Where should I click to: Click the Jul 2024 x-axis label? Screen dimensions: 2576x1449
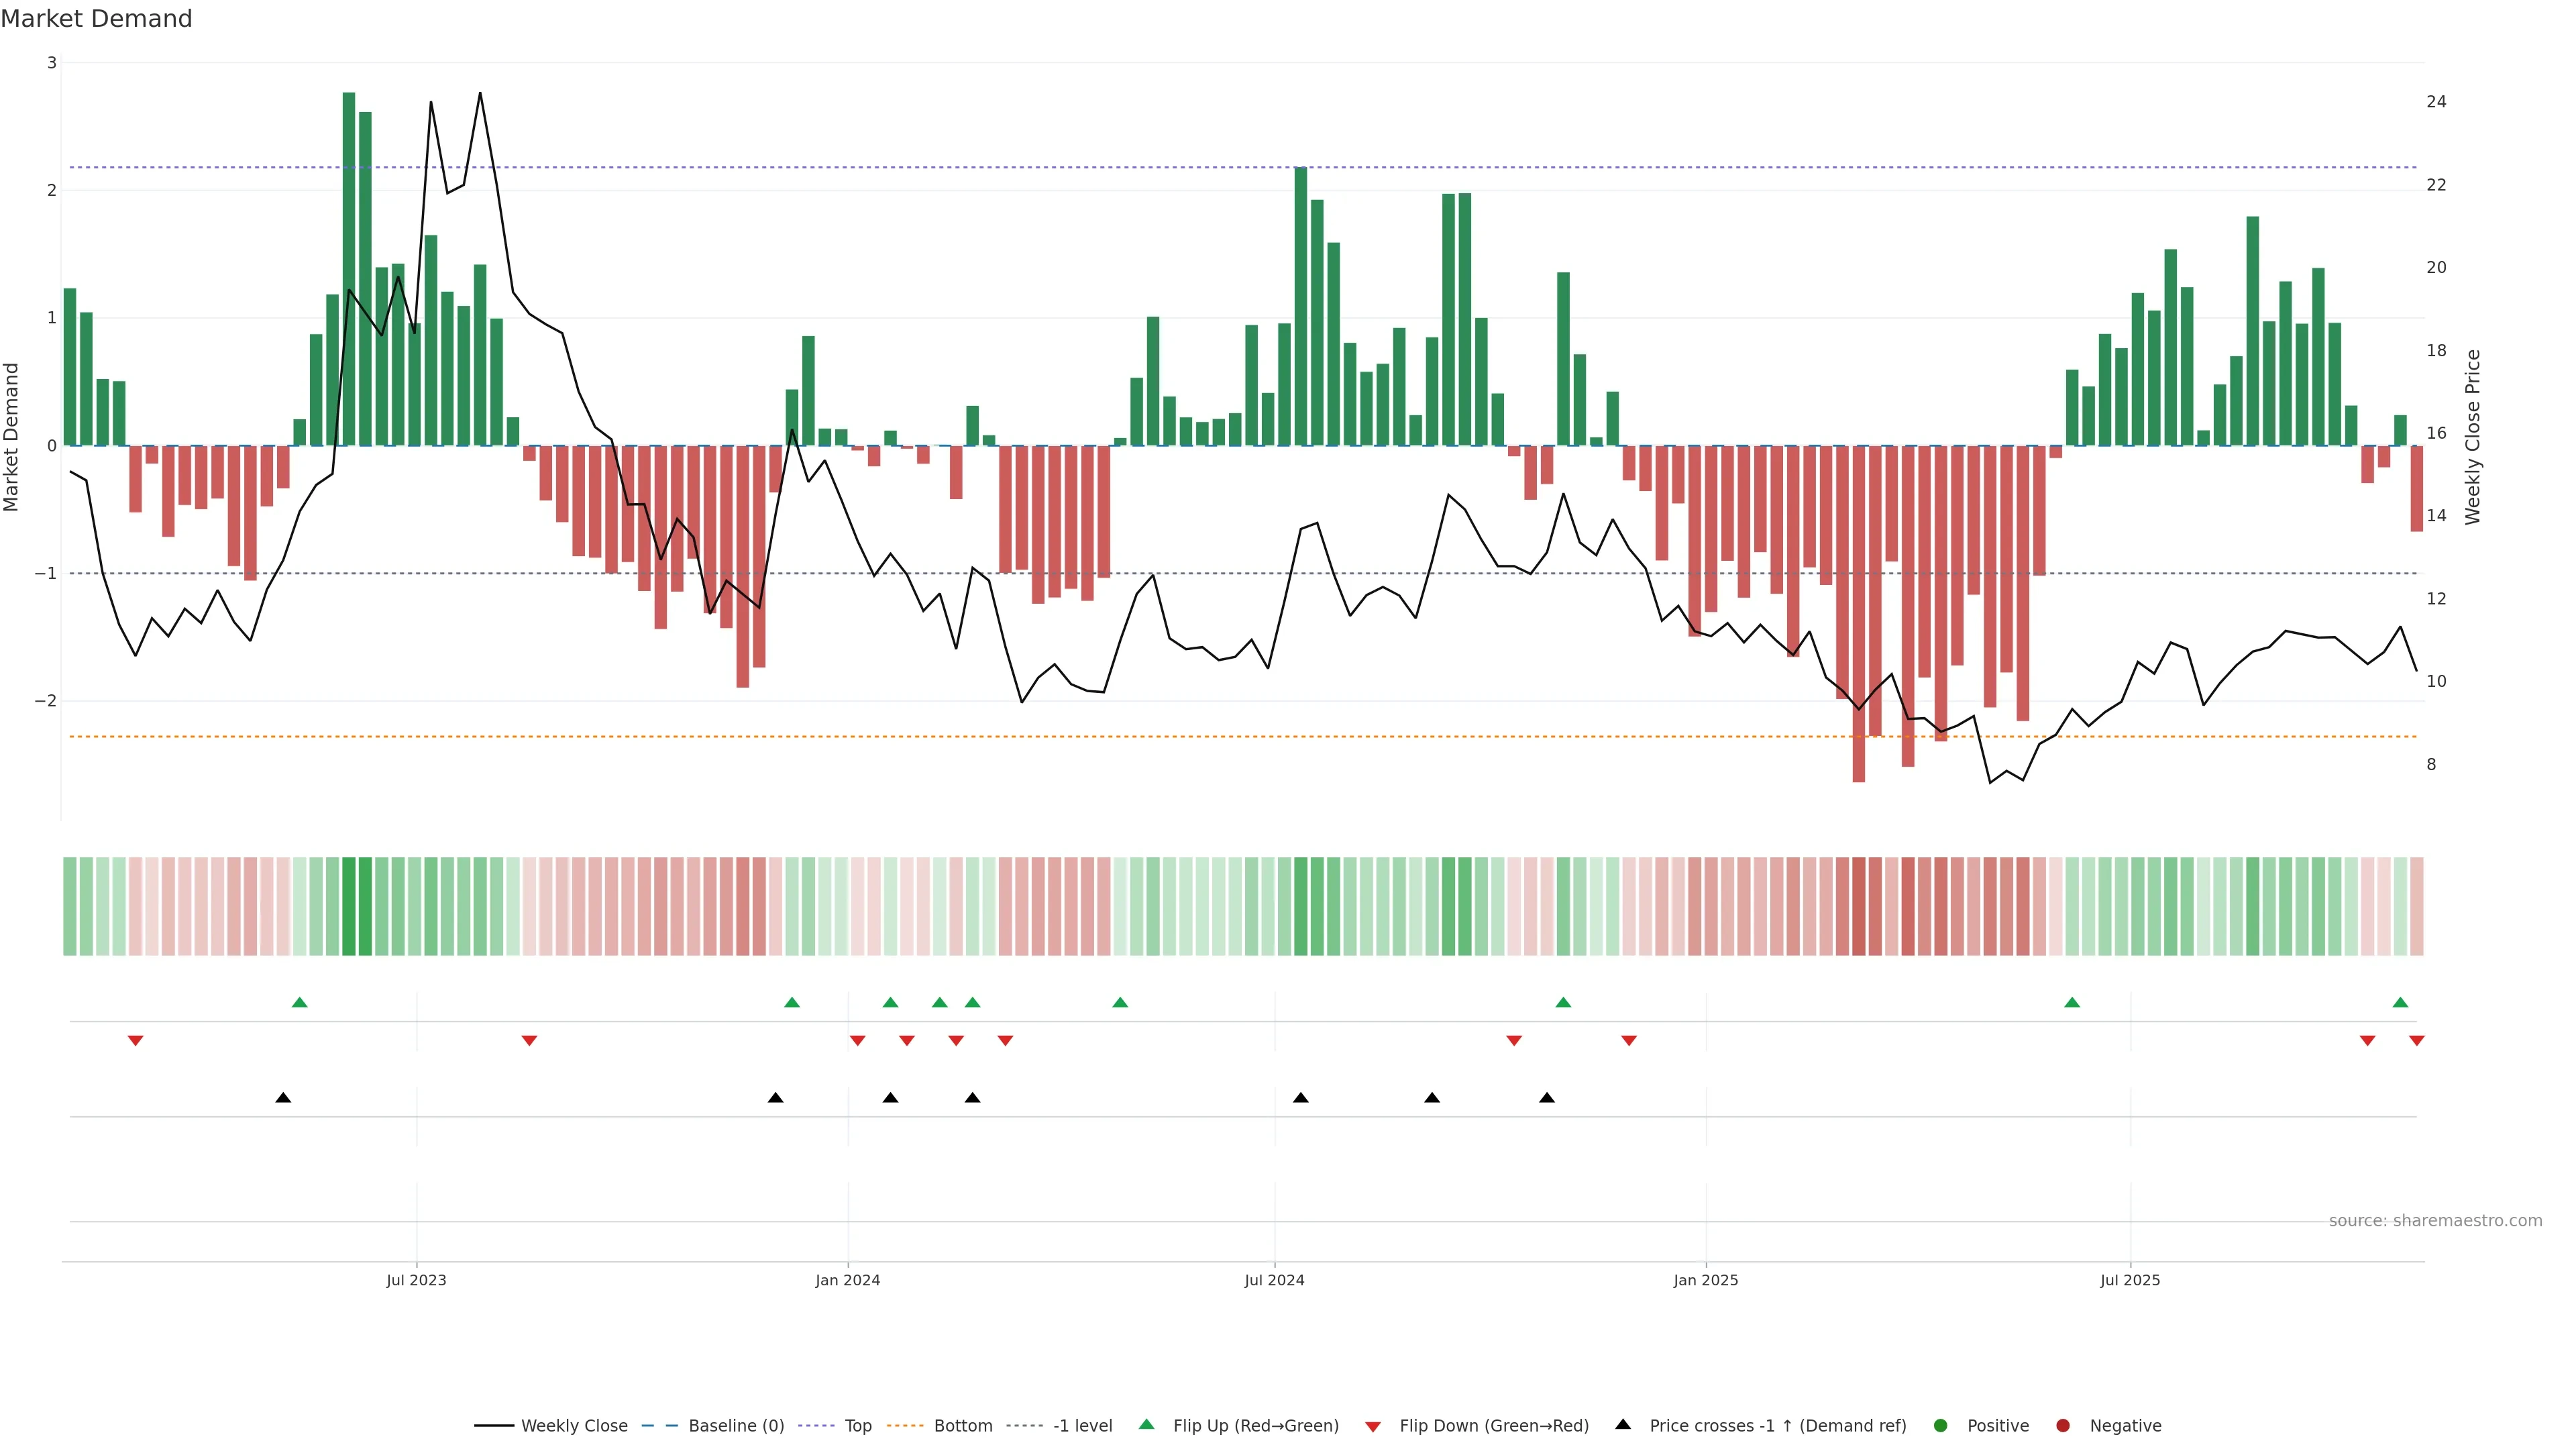(x=1274, y=1280)
